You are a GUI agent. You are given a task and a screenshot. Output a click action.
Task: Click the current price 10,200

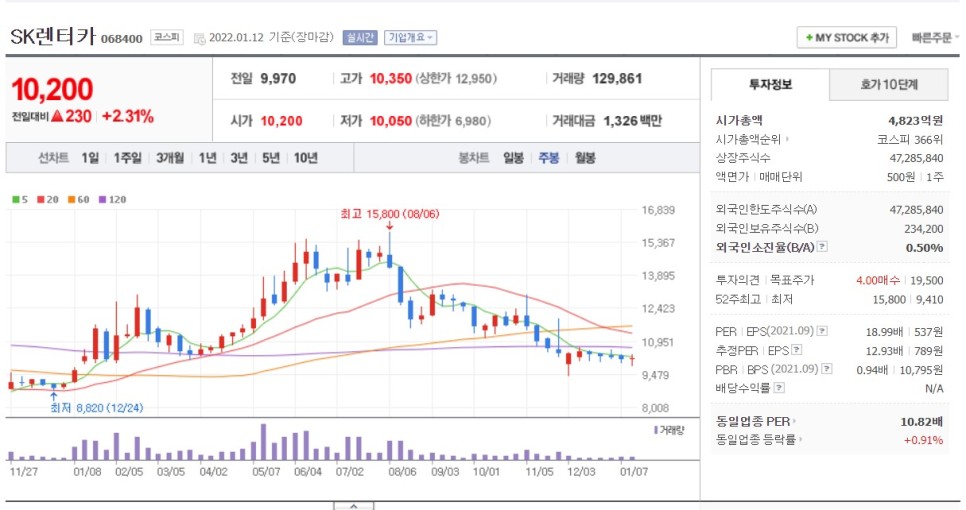(52, 89)
